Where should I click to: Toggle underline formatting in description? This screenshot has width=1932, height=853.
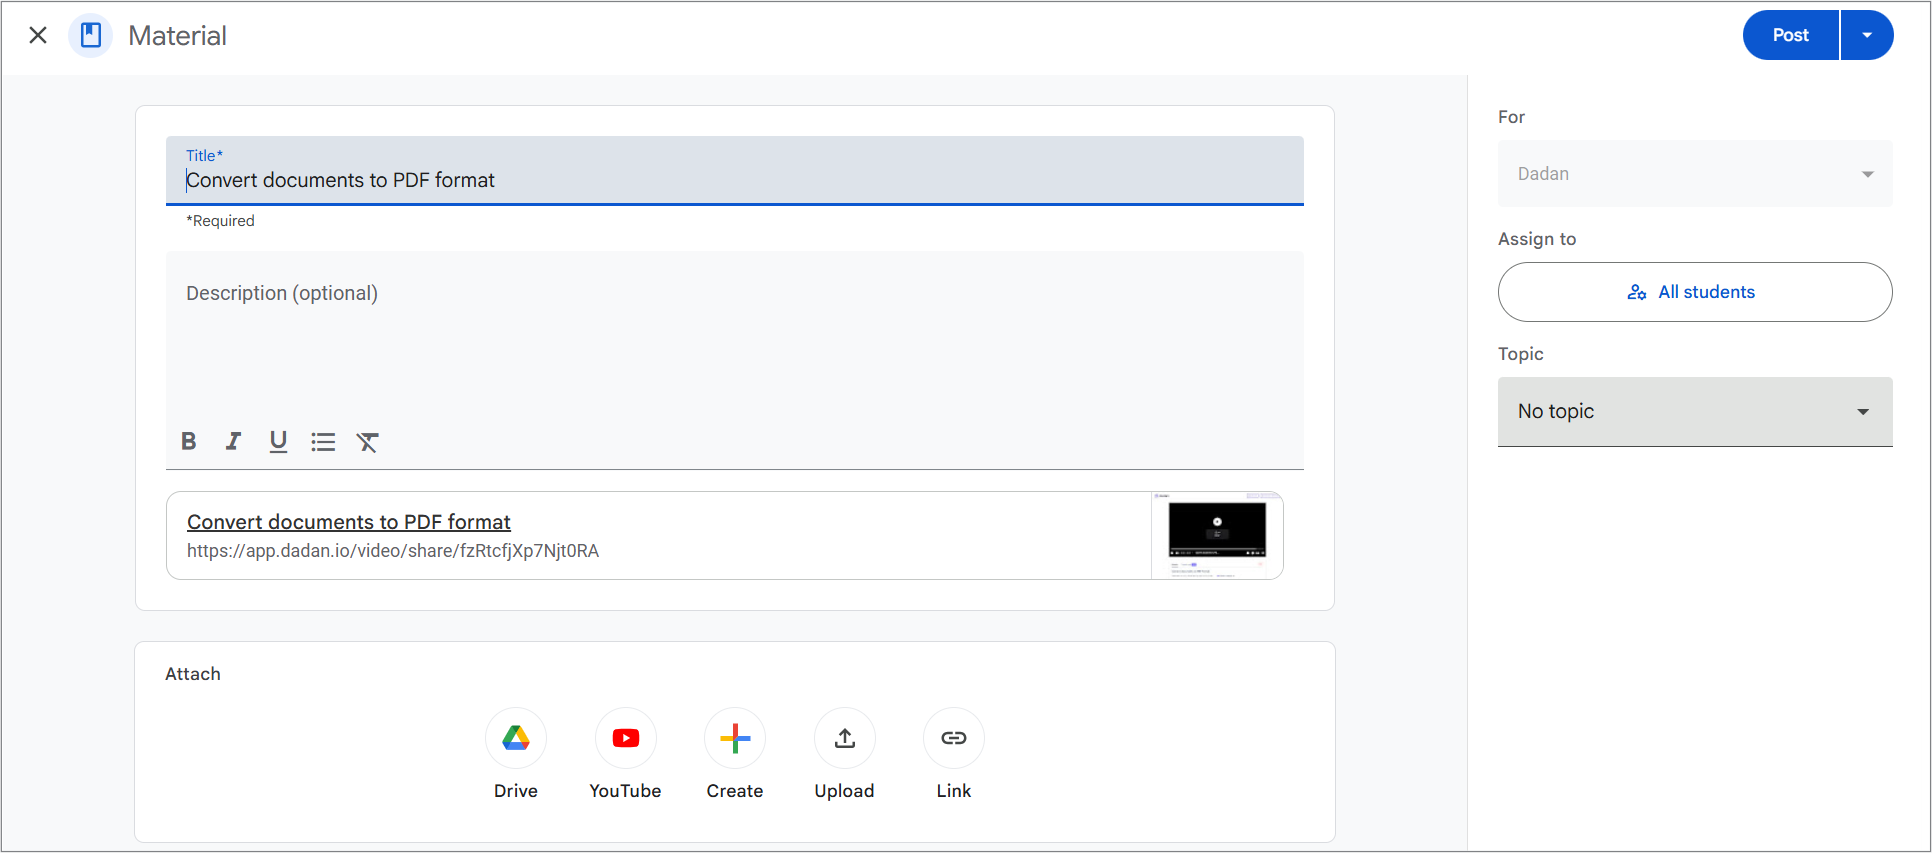point(278,441)
